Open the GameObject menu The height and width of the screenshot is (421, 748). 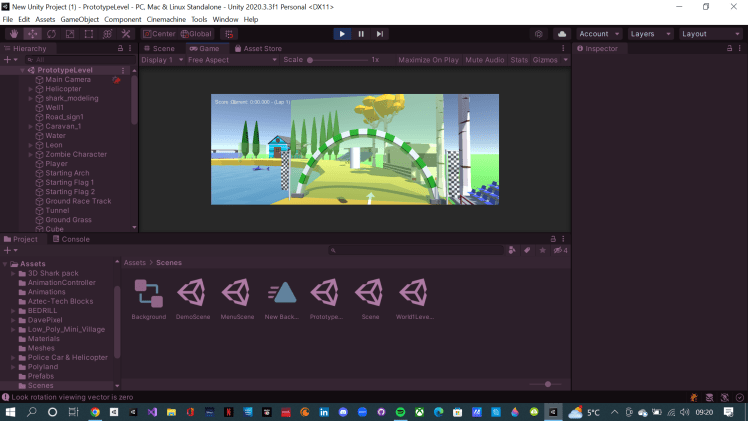pos(80,19)
